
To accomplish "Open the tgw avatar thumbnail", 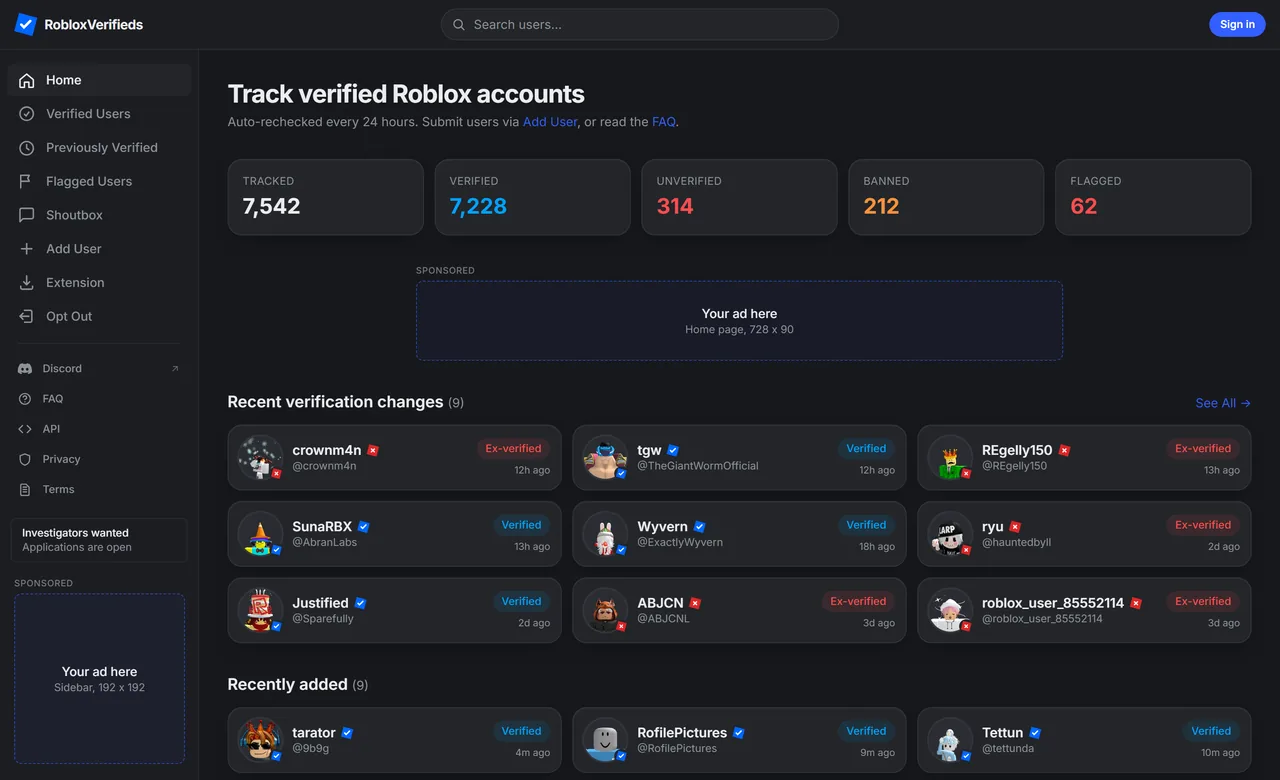I will (x=606, y=458).
